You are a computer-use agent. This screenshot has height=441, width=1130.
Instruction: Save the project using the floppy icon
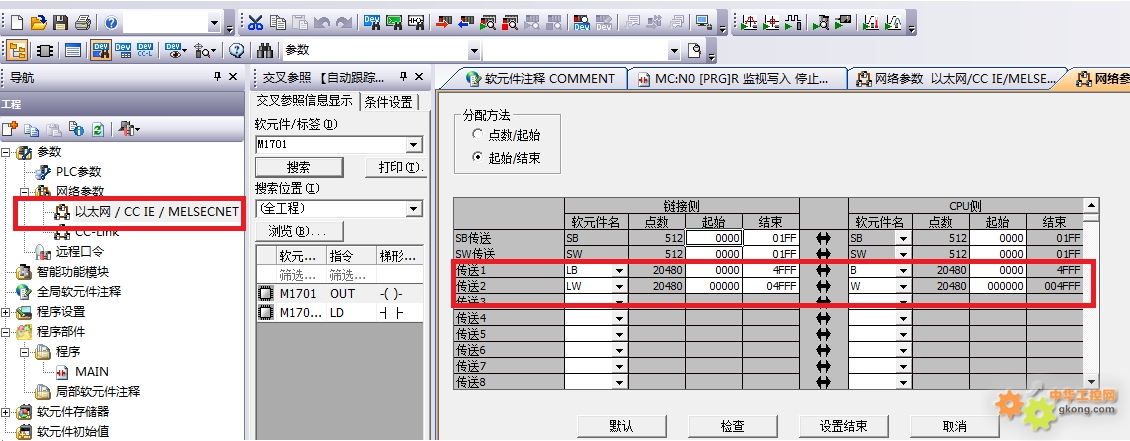tap(61, 22)
